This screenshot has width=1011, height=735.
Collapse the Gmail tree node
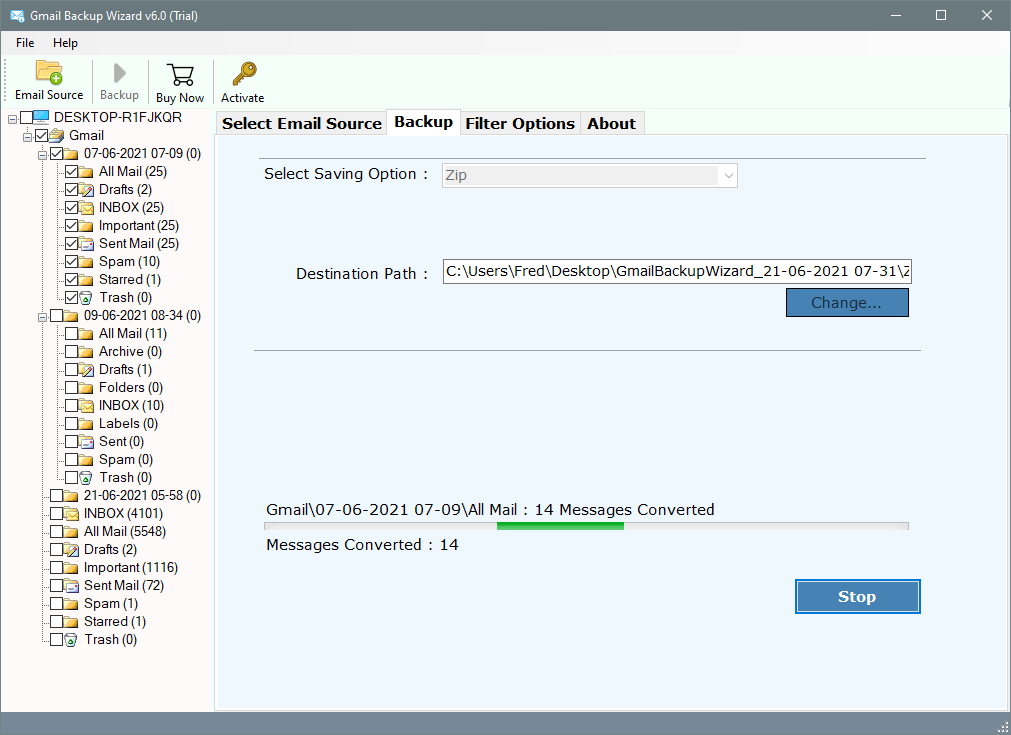(x=27, y=137)
